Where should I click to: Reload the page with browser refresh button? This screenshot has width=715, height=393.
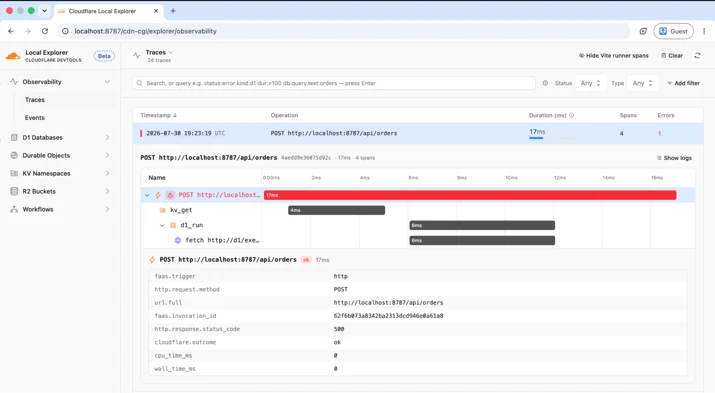[x=45, y=31]
